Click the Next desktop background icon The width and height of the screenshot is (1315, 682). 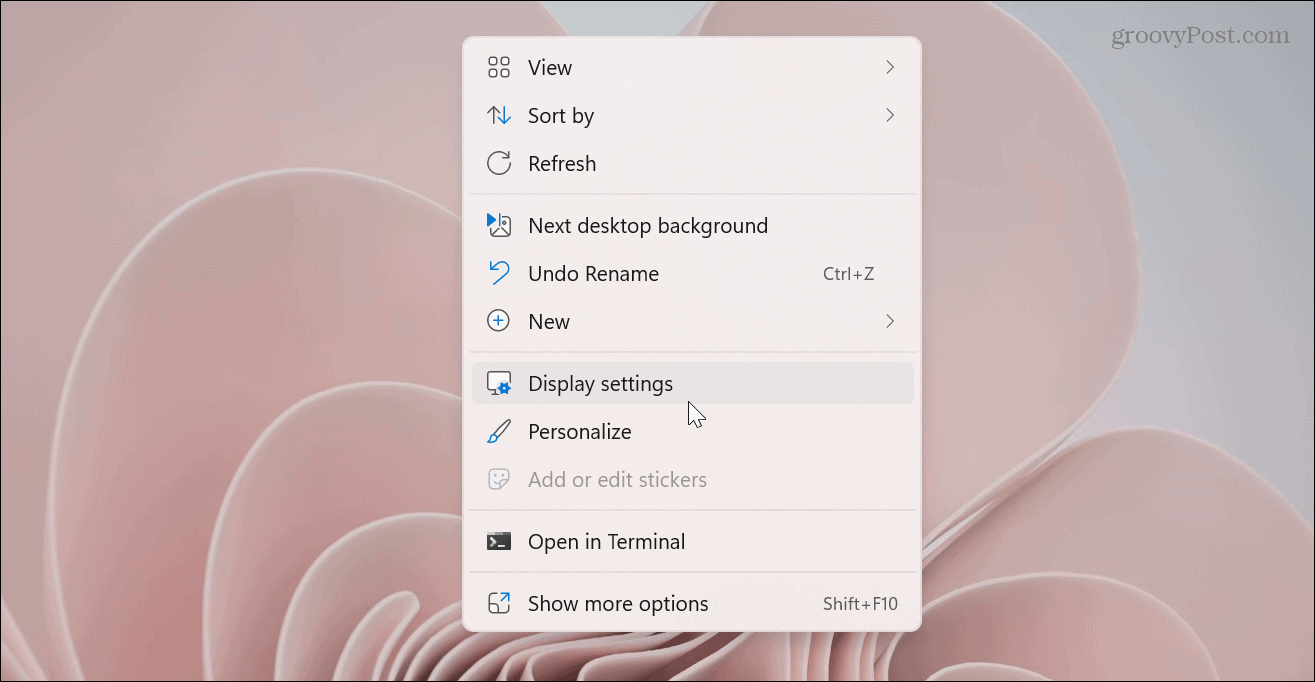point(500,225)
